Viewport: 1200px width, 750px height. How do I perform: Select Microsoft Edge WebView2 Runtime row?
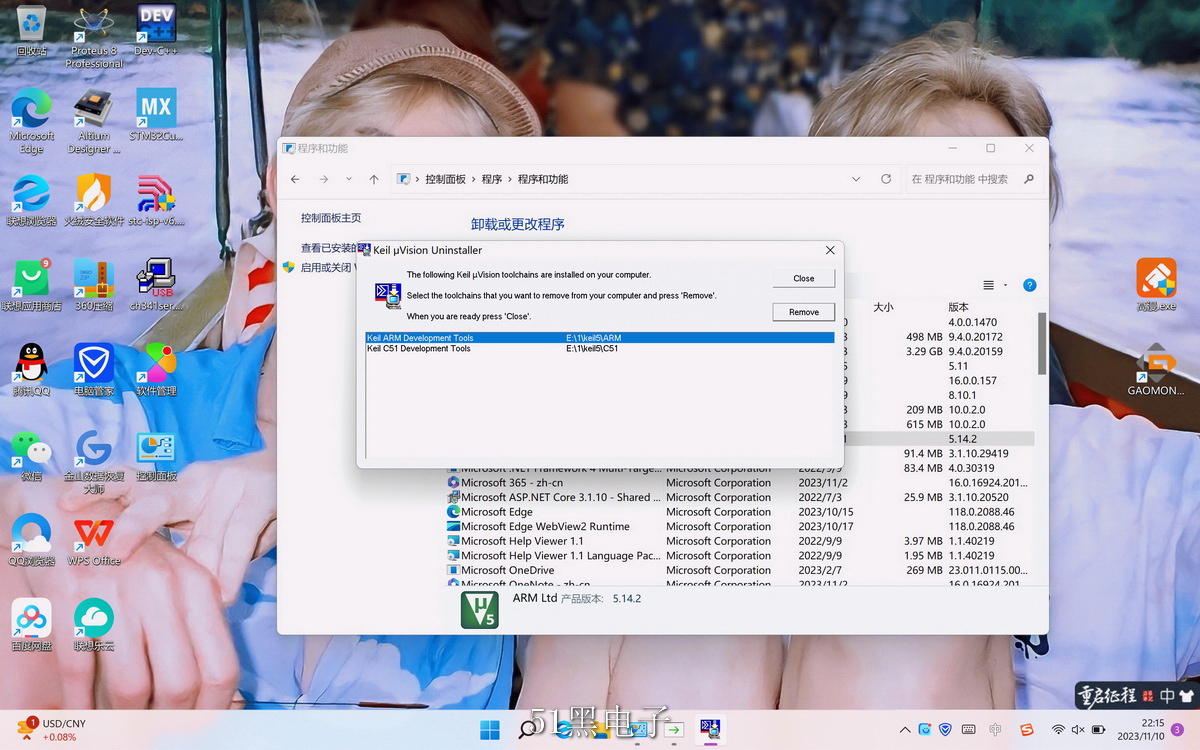coord(740,526)
